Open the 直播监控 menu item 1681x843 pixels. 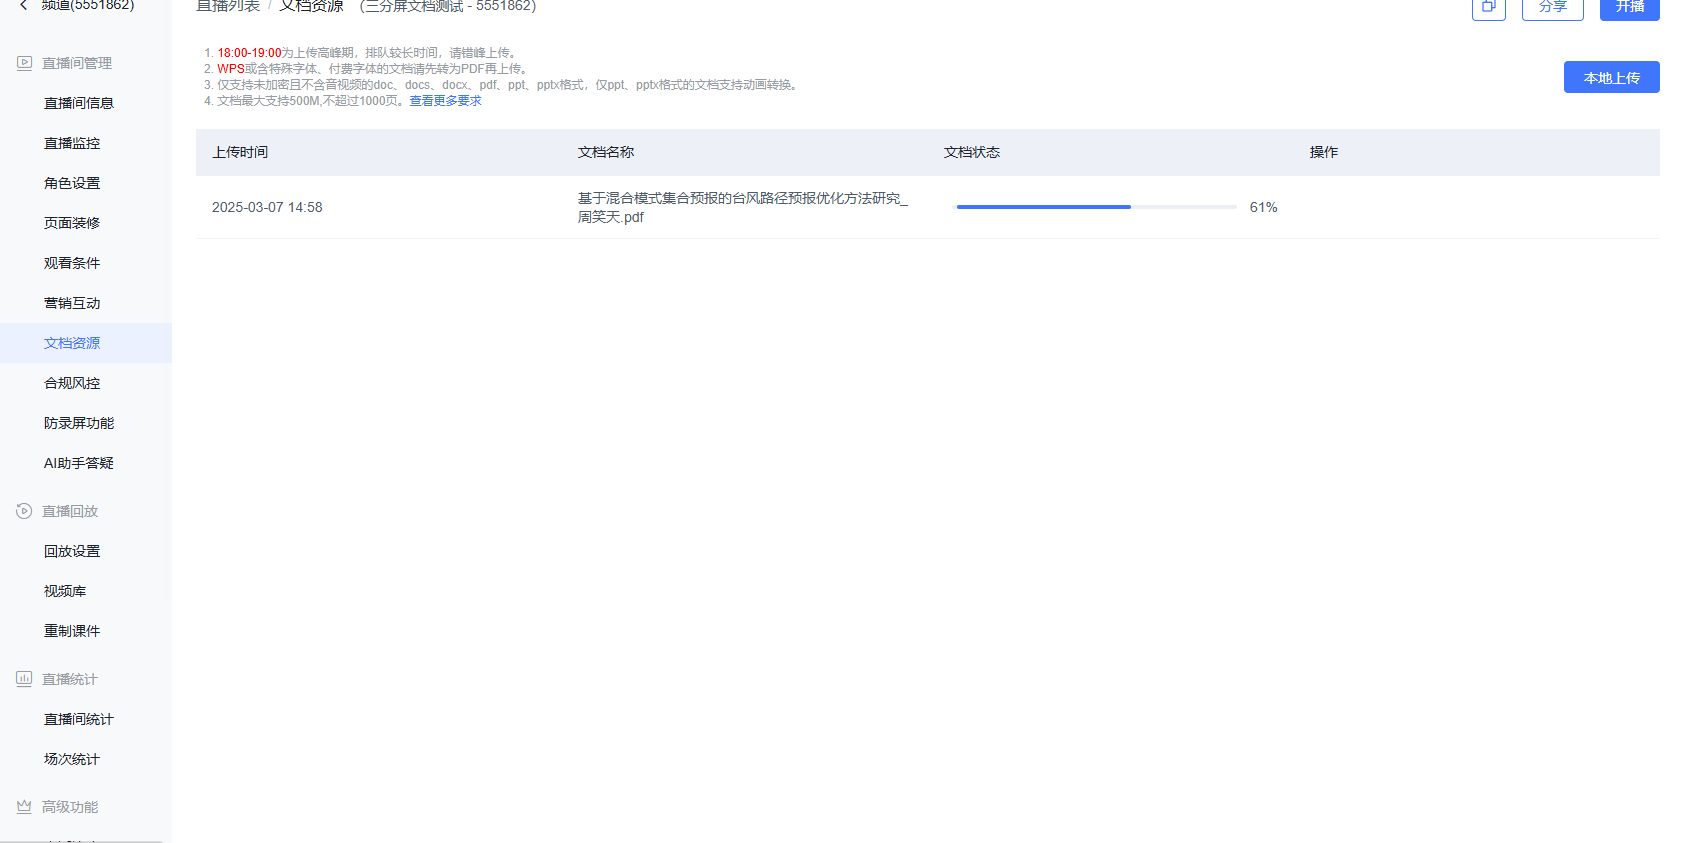pyautogui.click(x=72, y=143)
